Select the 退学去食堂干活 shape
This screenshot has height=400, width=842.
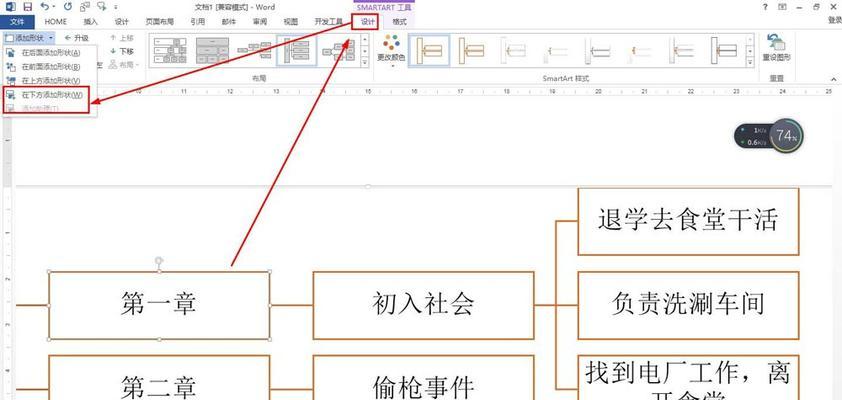688,221
